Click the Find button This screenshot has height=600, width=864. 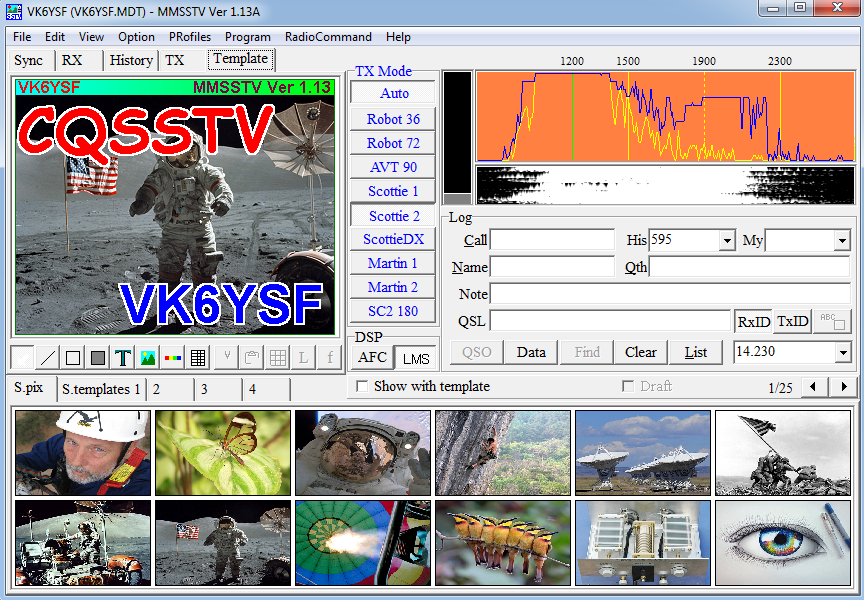pos(587,353)
